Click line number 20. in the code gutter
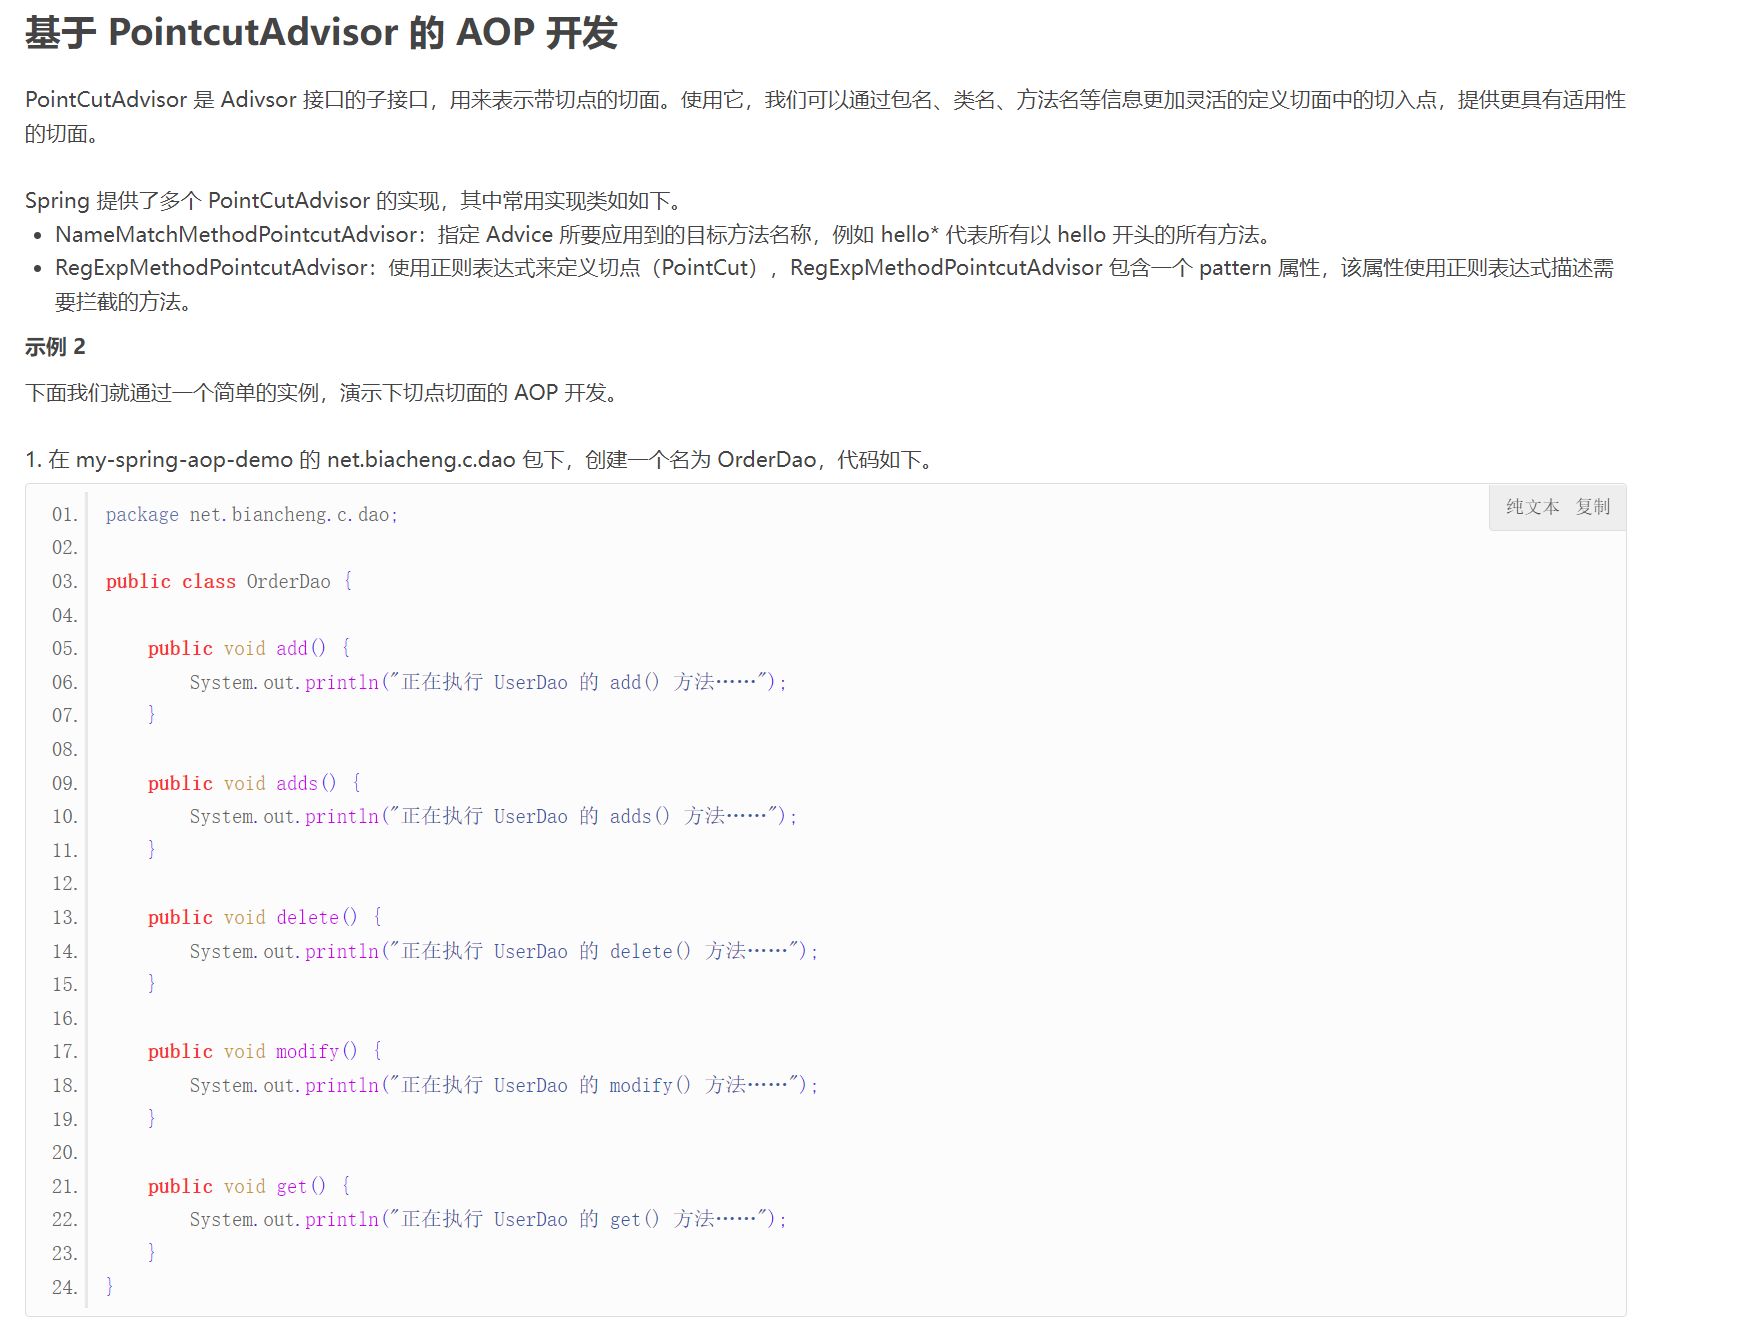This screenshot has width=1752, height=1340. pos(64,1153)
